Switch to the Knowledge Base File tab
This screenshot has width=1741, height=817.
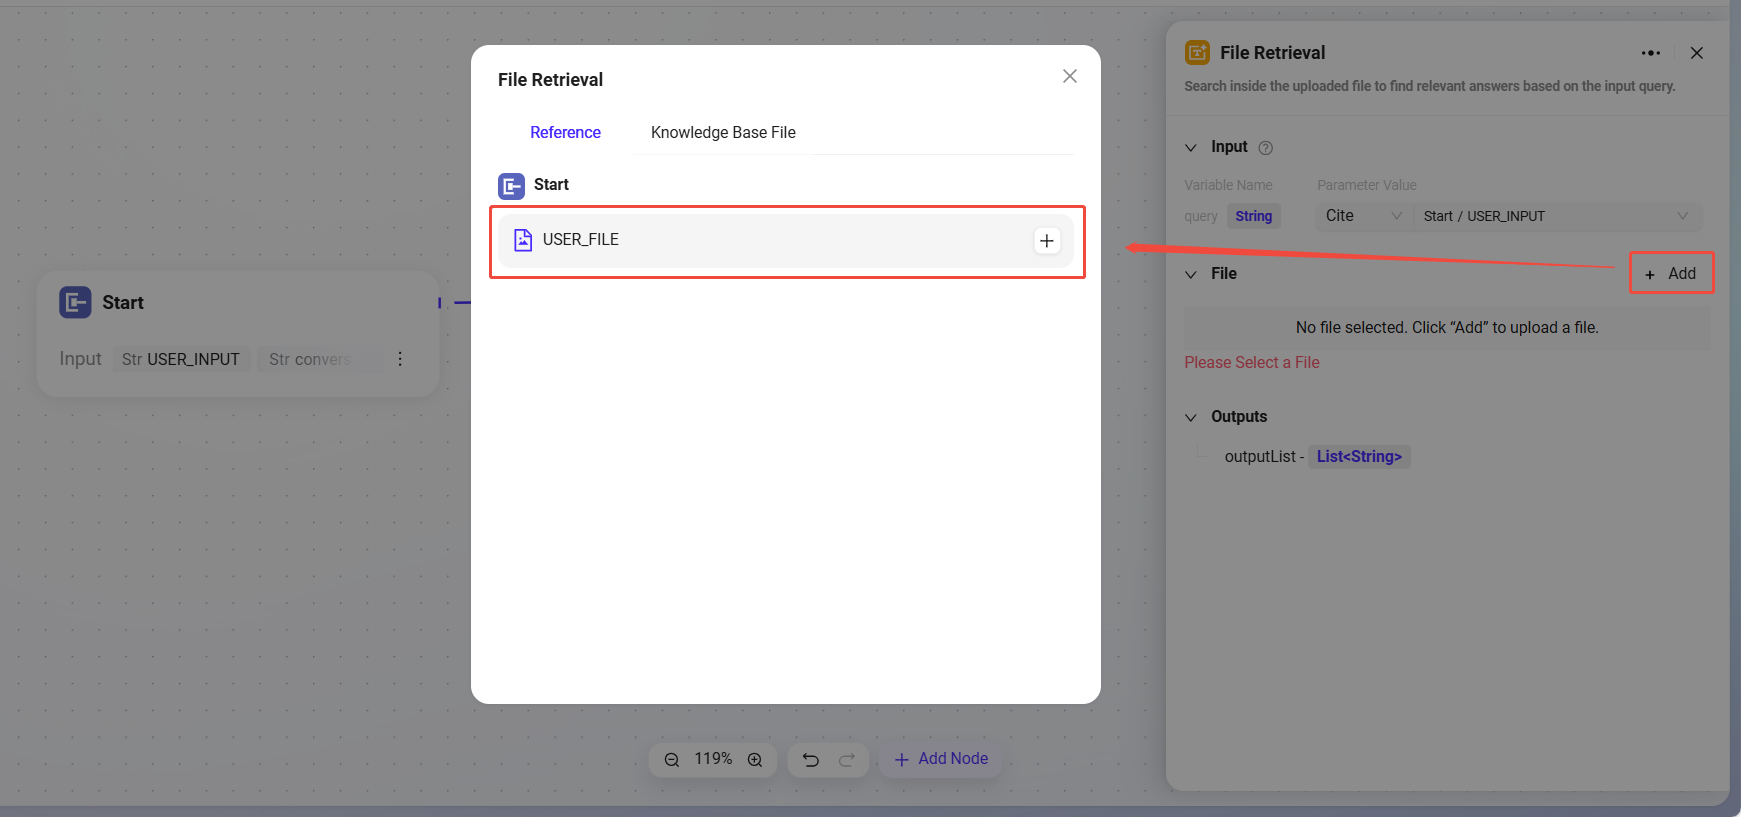coord(723,132)
